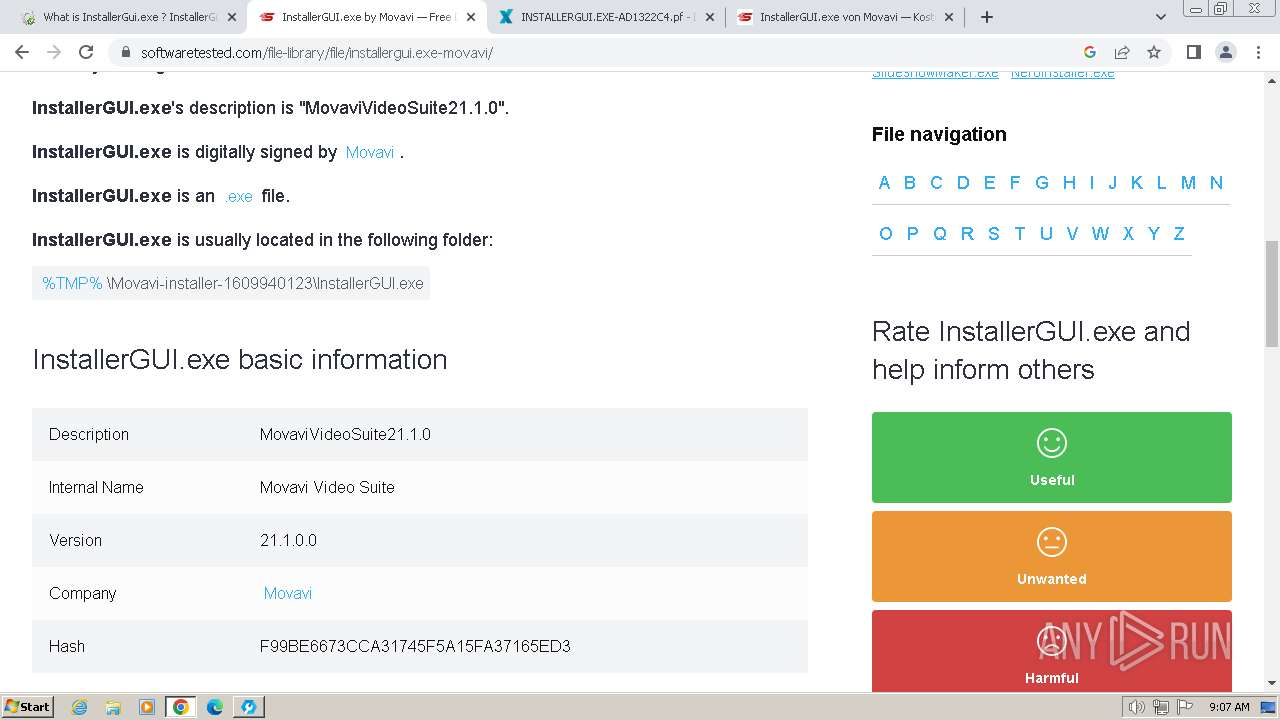
Task: View site information lock icon
Action: 125,52
